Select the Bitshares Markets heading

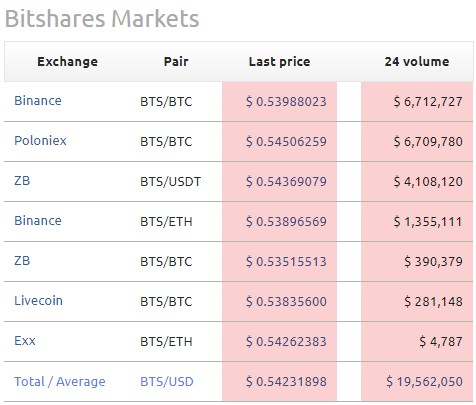point(102,18)
